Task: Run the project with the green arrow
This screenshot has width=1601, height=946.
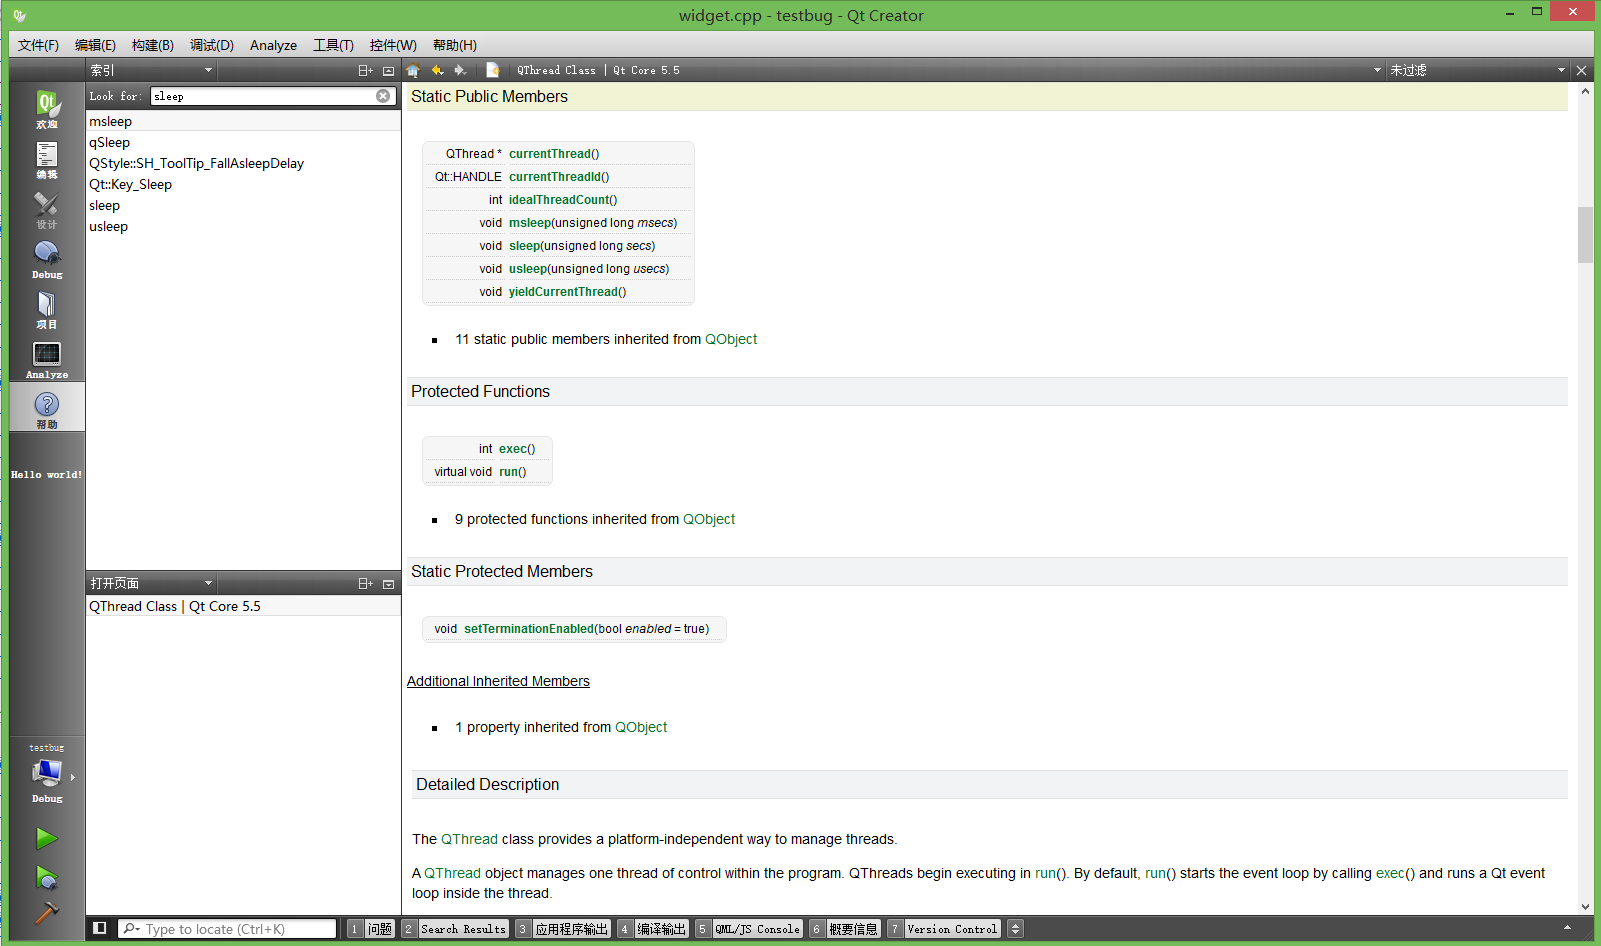Action: 46,838
